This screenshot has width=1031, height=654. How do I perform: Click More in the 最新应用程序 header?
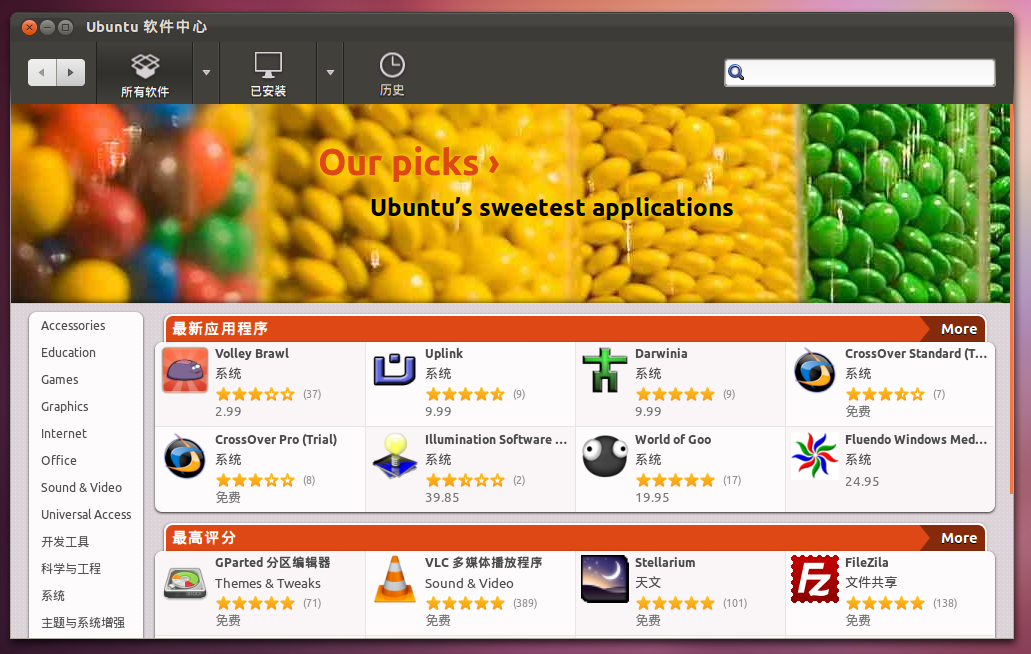[x=959, y=329]
